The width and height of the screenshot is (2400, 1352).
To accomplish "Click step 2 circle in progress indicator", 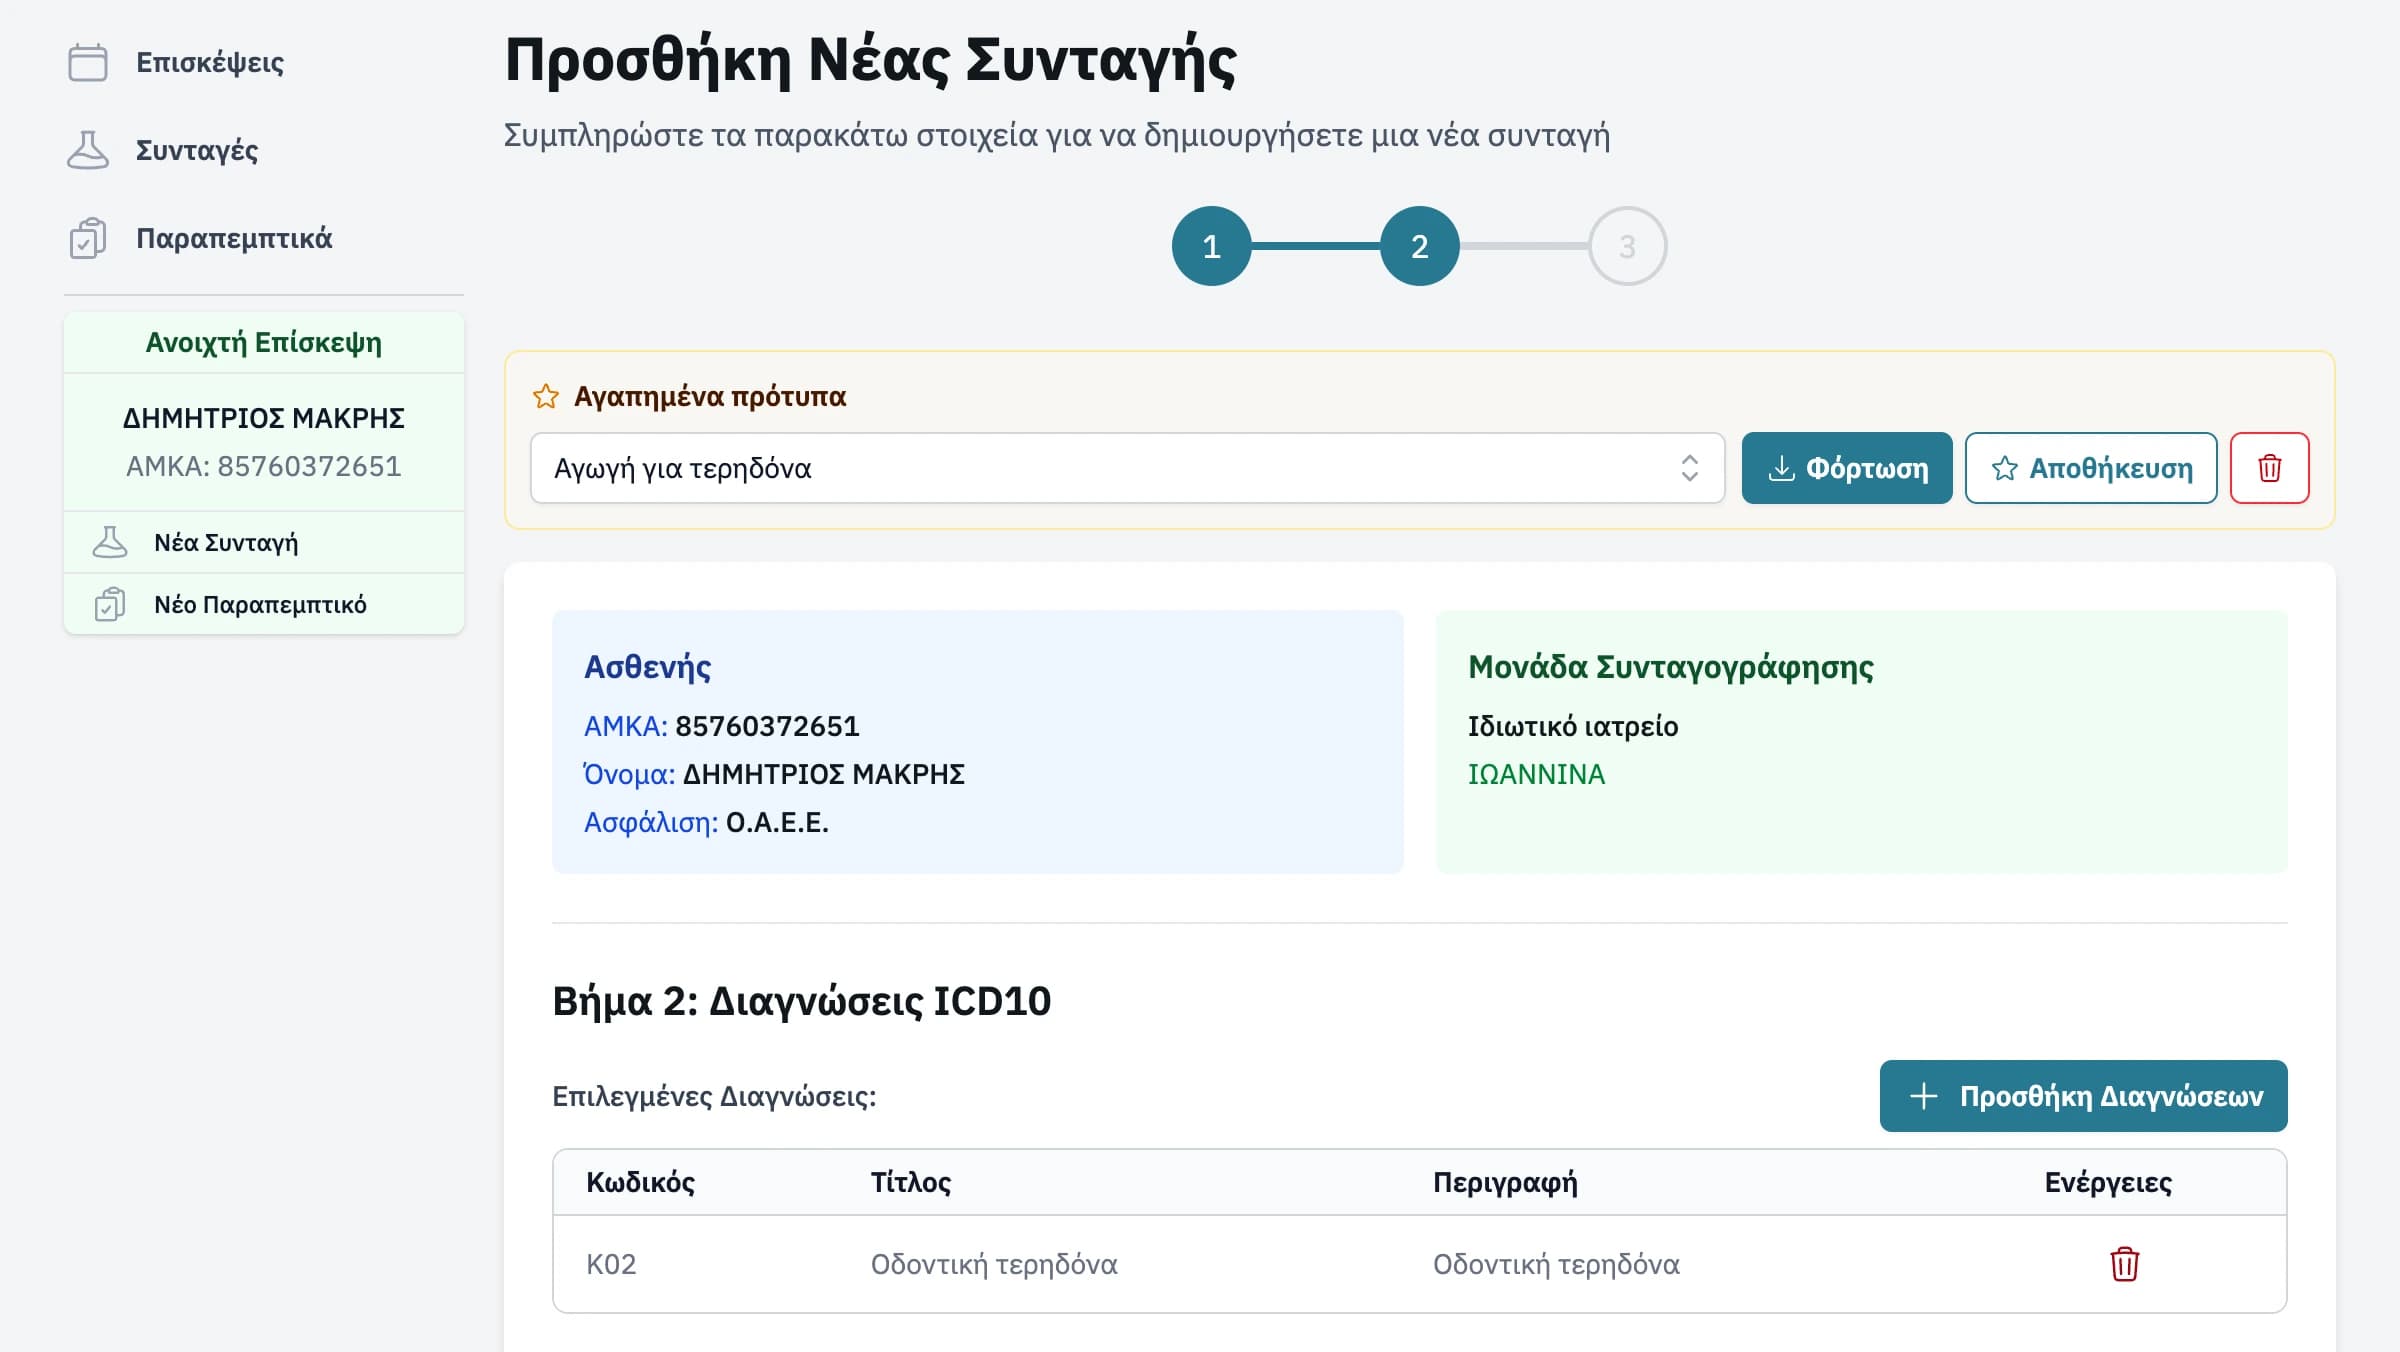I will [1419, 246].
